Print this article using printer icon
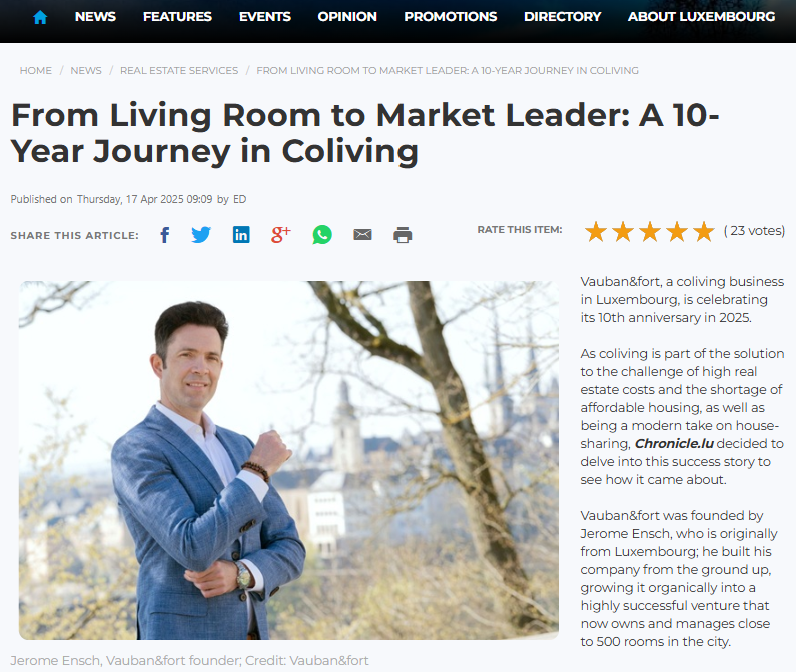Viewport: 796px width, 672px height. click(403, 235)
